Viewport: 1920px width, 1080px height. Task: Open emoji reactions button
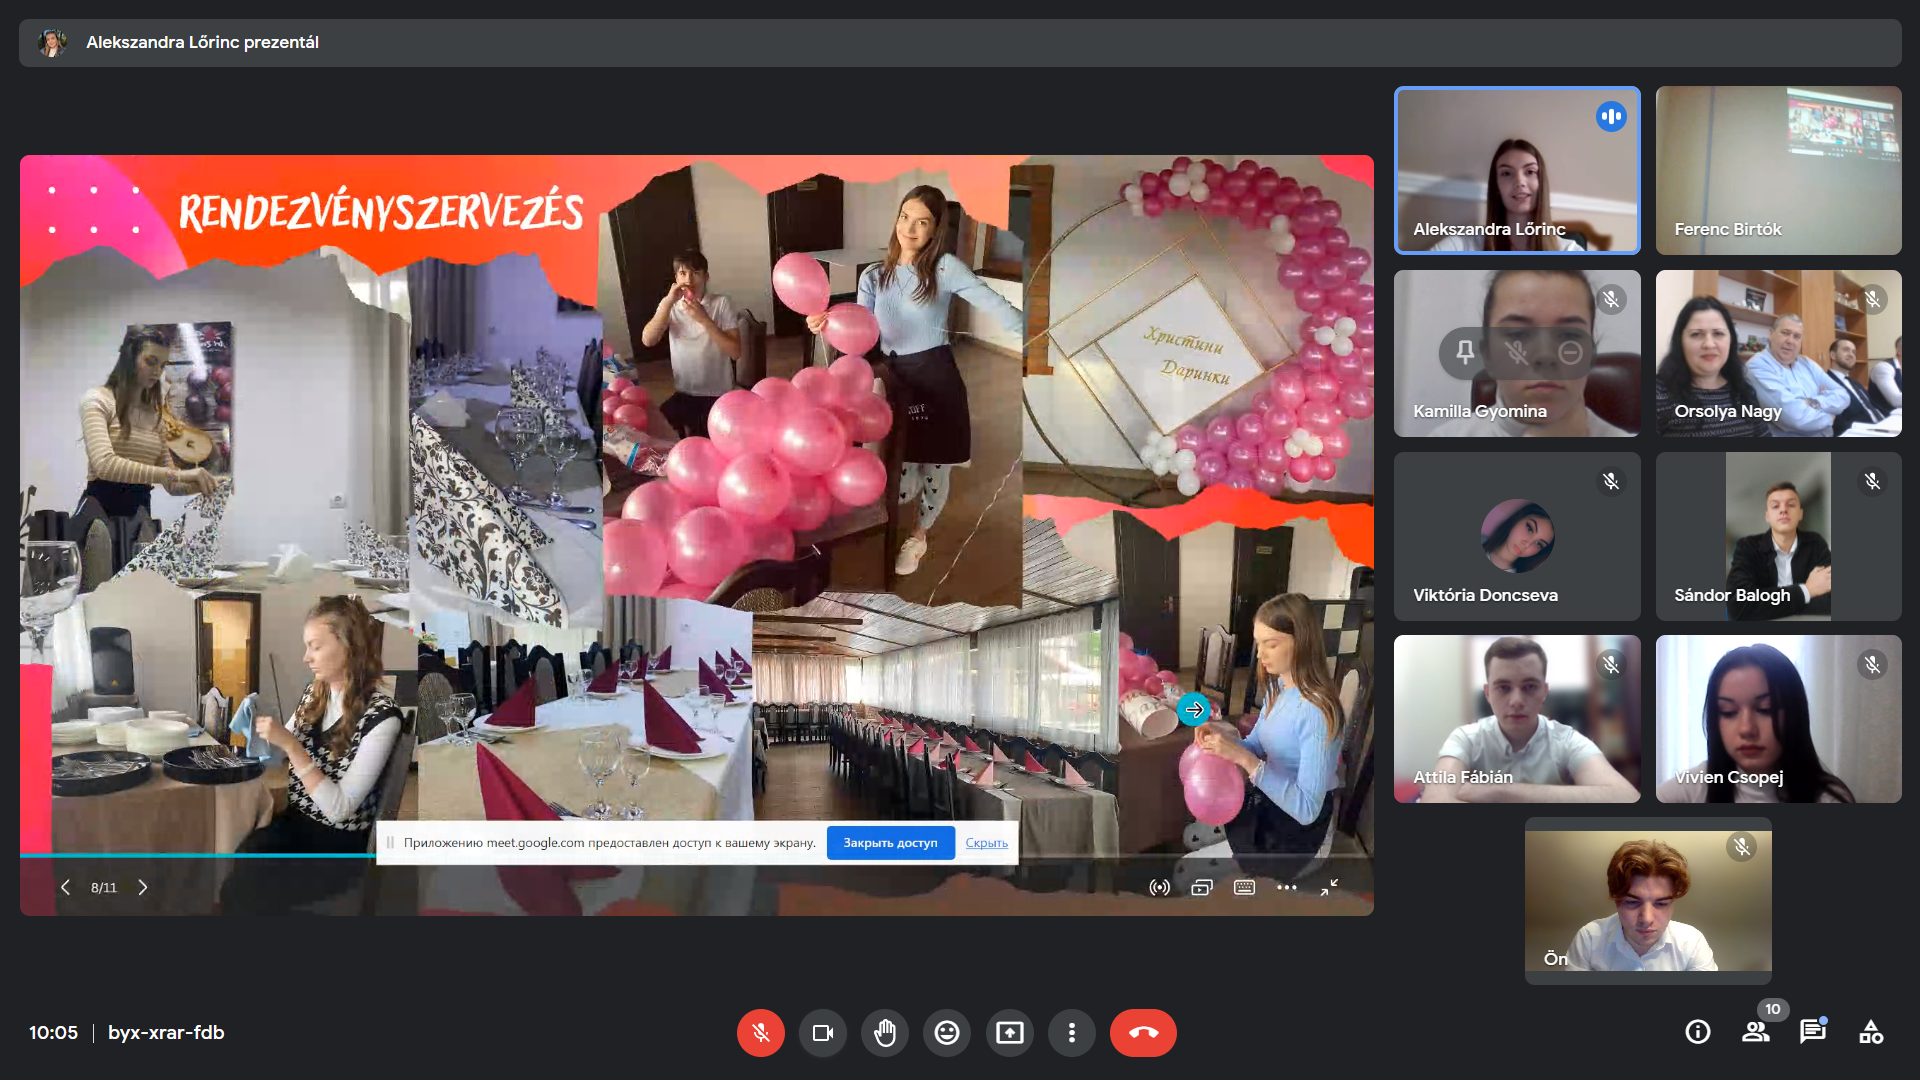tap(947, 1033)
